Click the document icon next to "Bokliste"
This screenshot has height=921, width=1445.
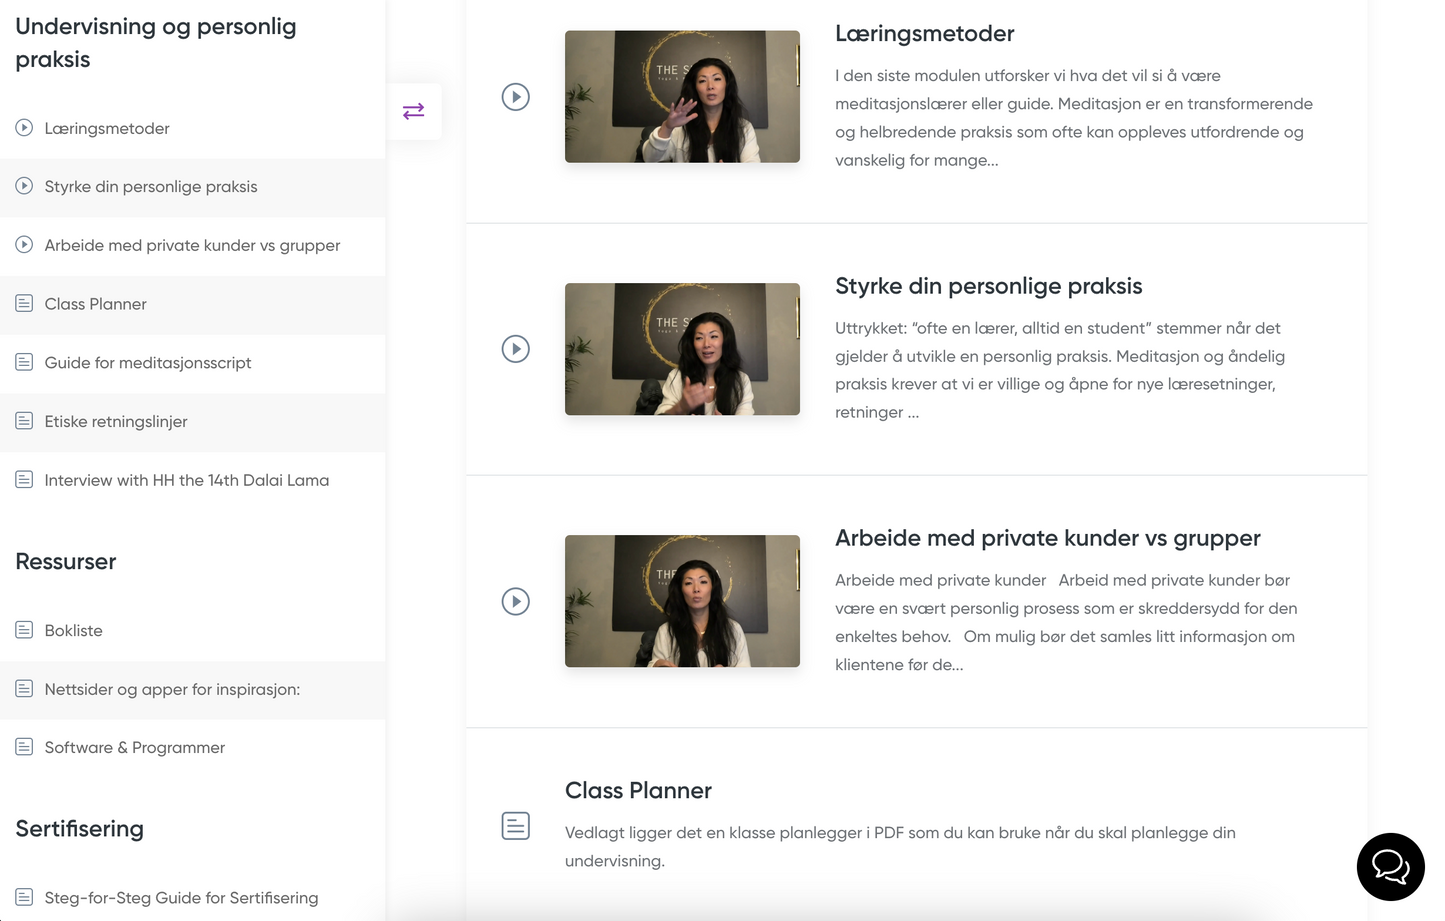click(22, 630)
